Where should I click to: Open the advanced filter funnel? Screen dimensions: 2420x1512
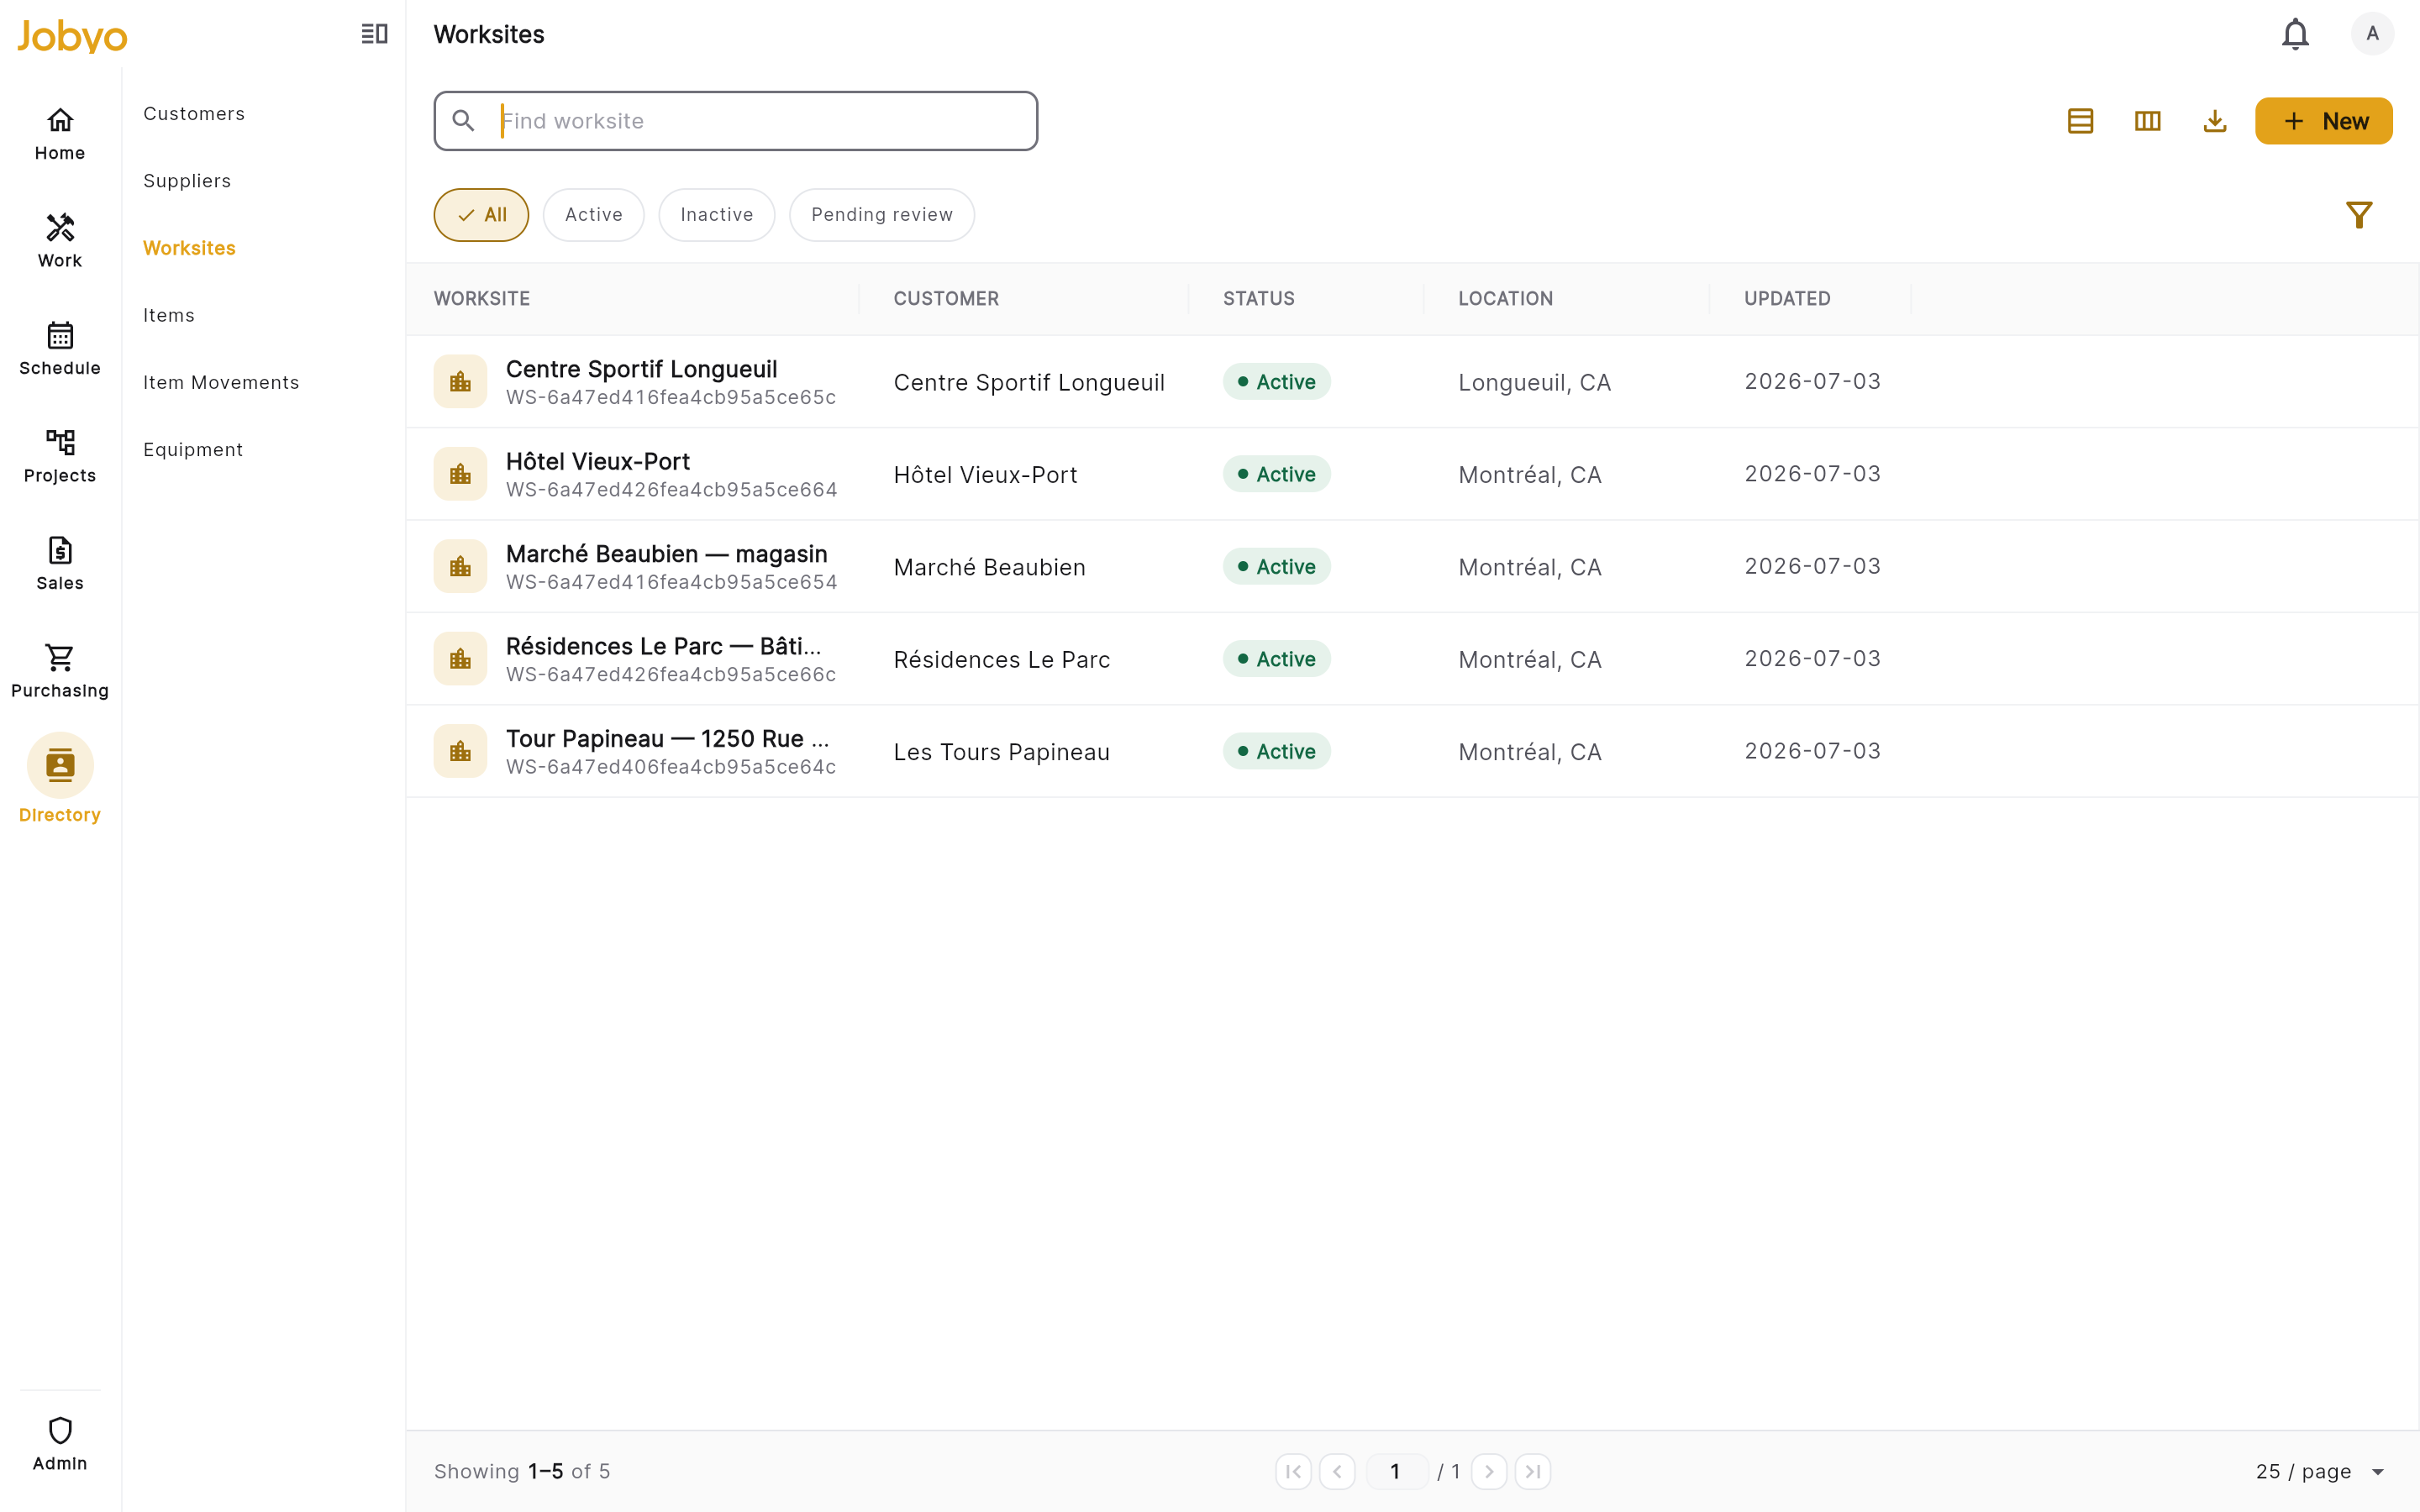2359,215
